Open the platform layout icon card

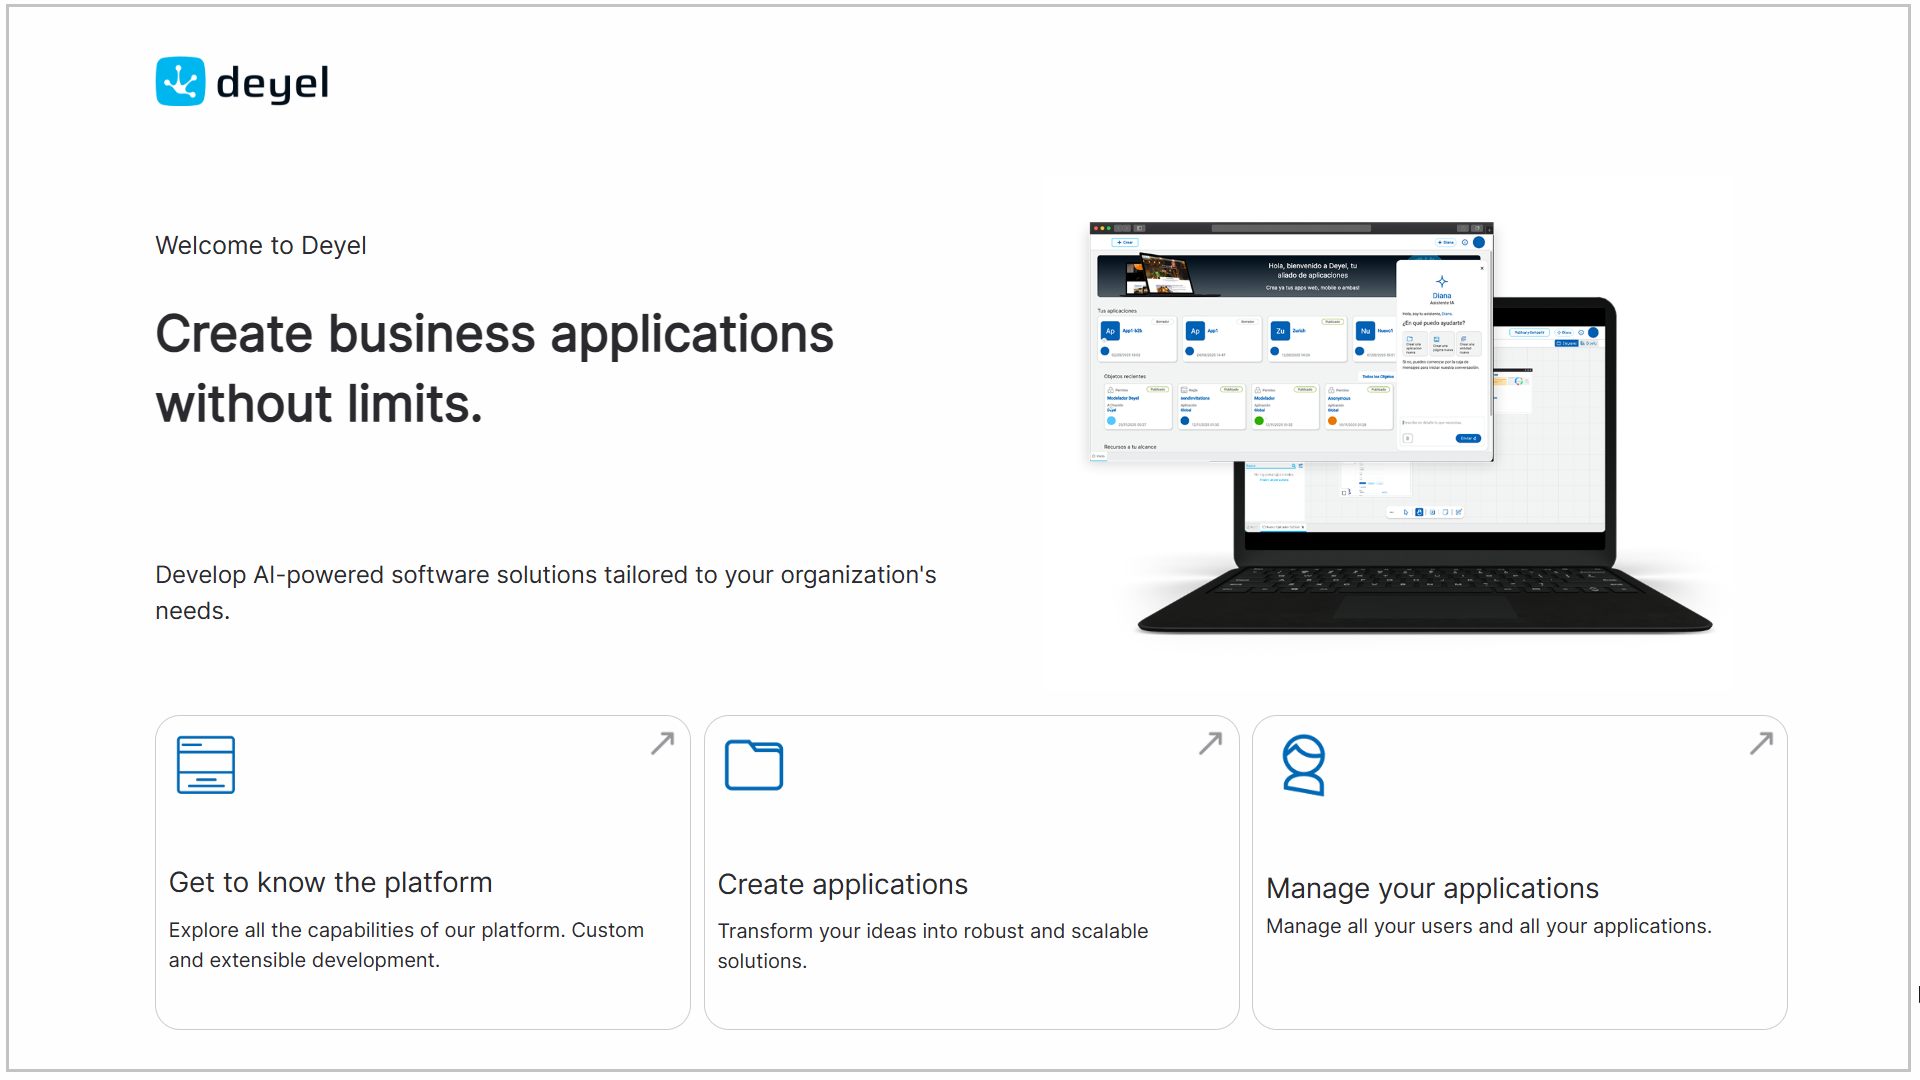pyautogui.click(x=205, y=765)
